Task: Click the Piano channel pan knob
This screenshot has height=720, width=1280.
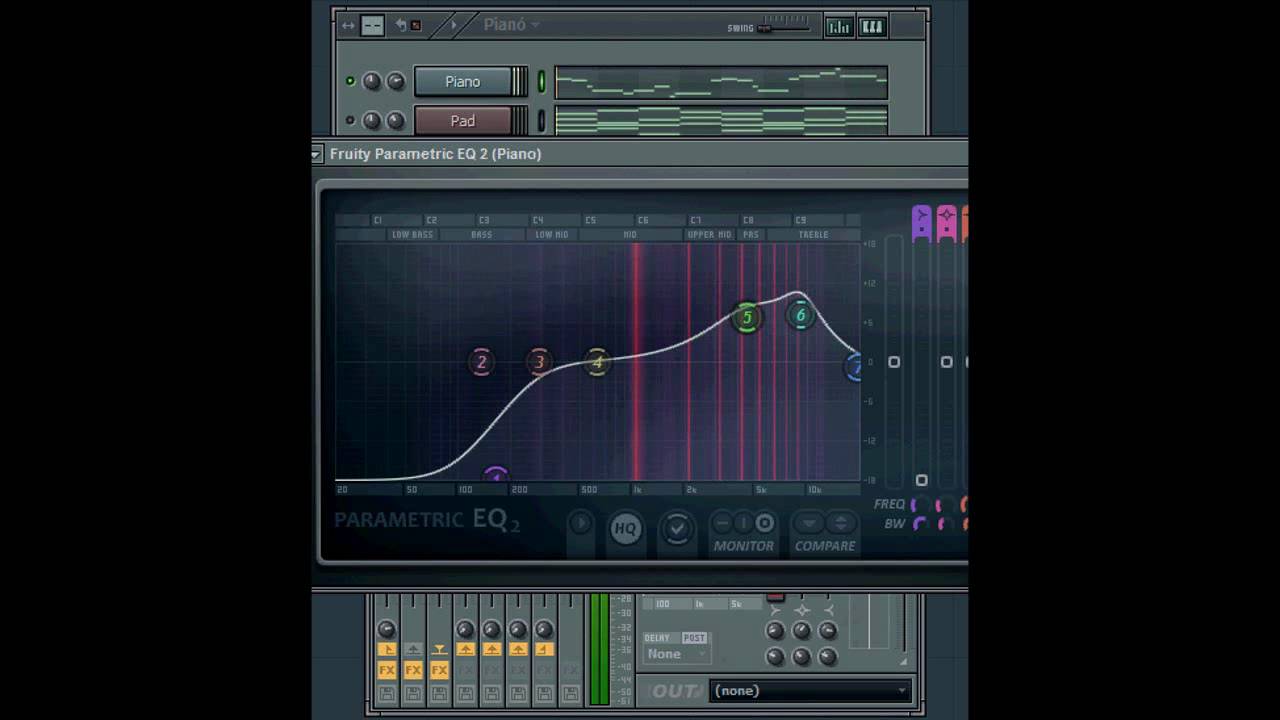Action: [x=372, y=82]
